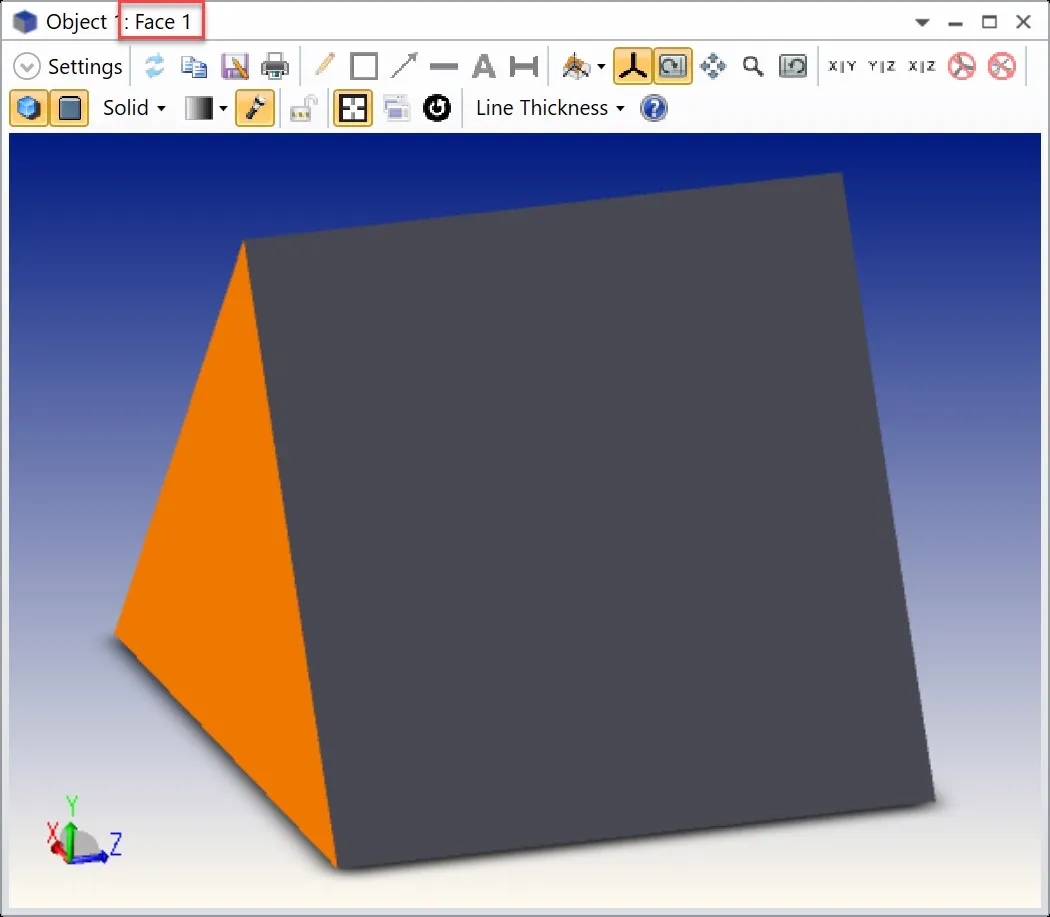
Task: Toggle the flashlight lighting button
Action: coord(256,108)
